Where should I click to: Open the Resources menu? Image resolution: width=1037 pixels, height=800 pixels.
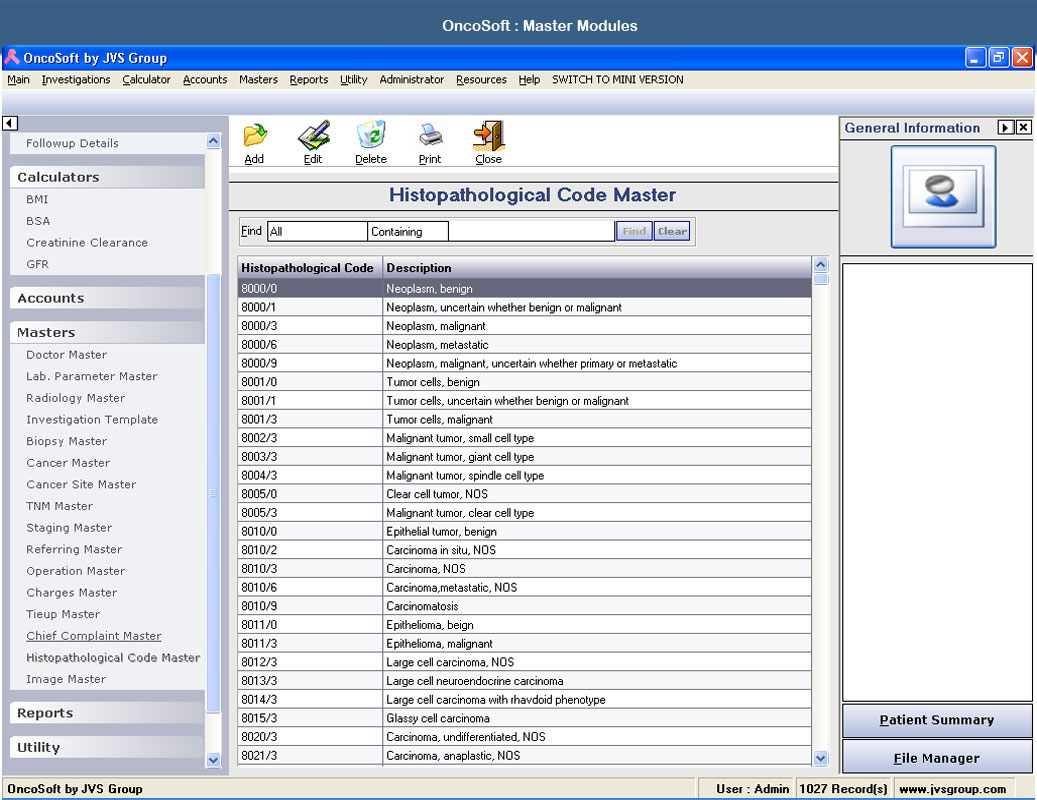(481, 79)
